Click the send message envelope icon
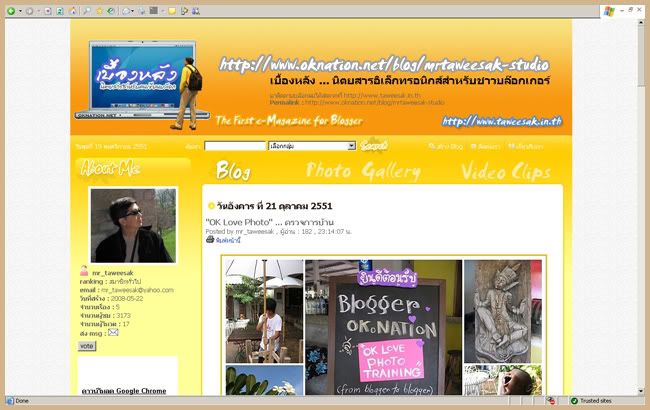The width and height of the screenshot is (650, 410). tap(113, 332)
